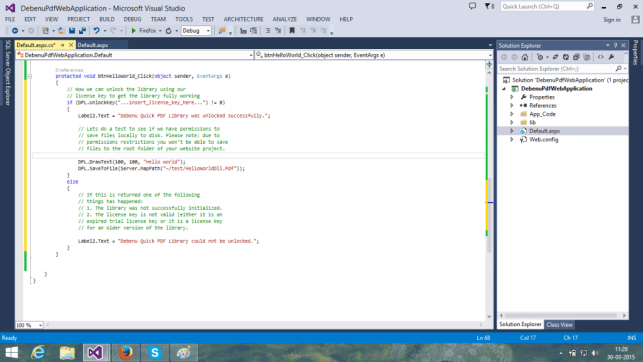Click the Home icon in Solution Explorer
This screenshot has height=362, width=643.
point(524,57)
